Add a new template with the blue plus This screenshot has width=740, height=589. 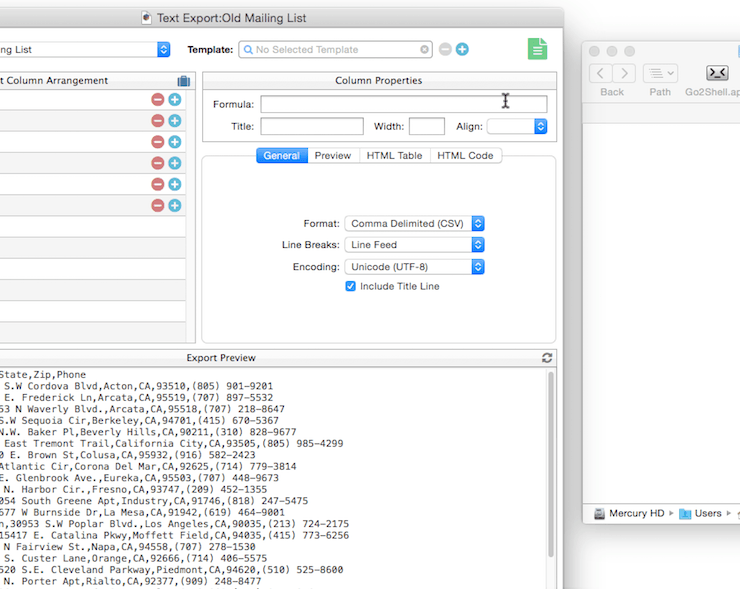462,49
